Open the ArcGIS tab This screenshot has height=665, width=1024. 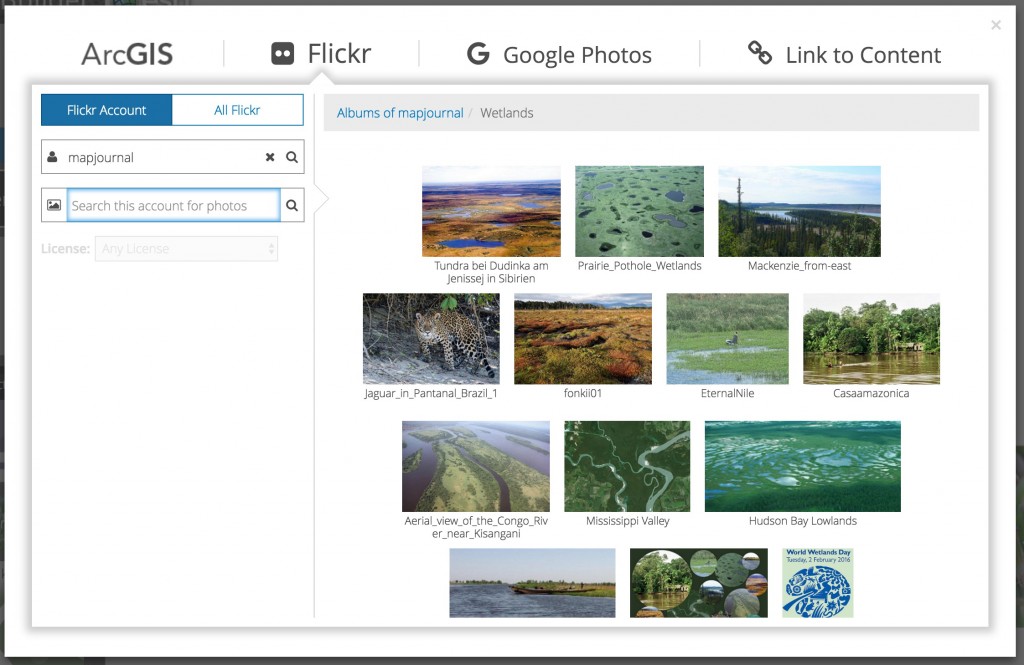[127, 54]
